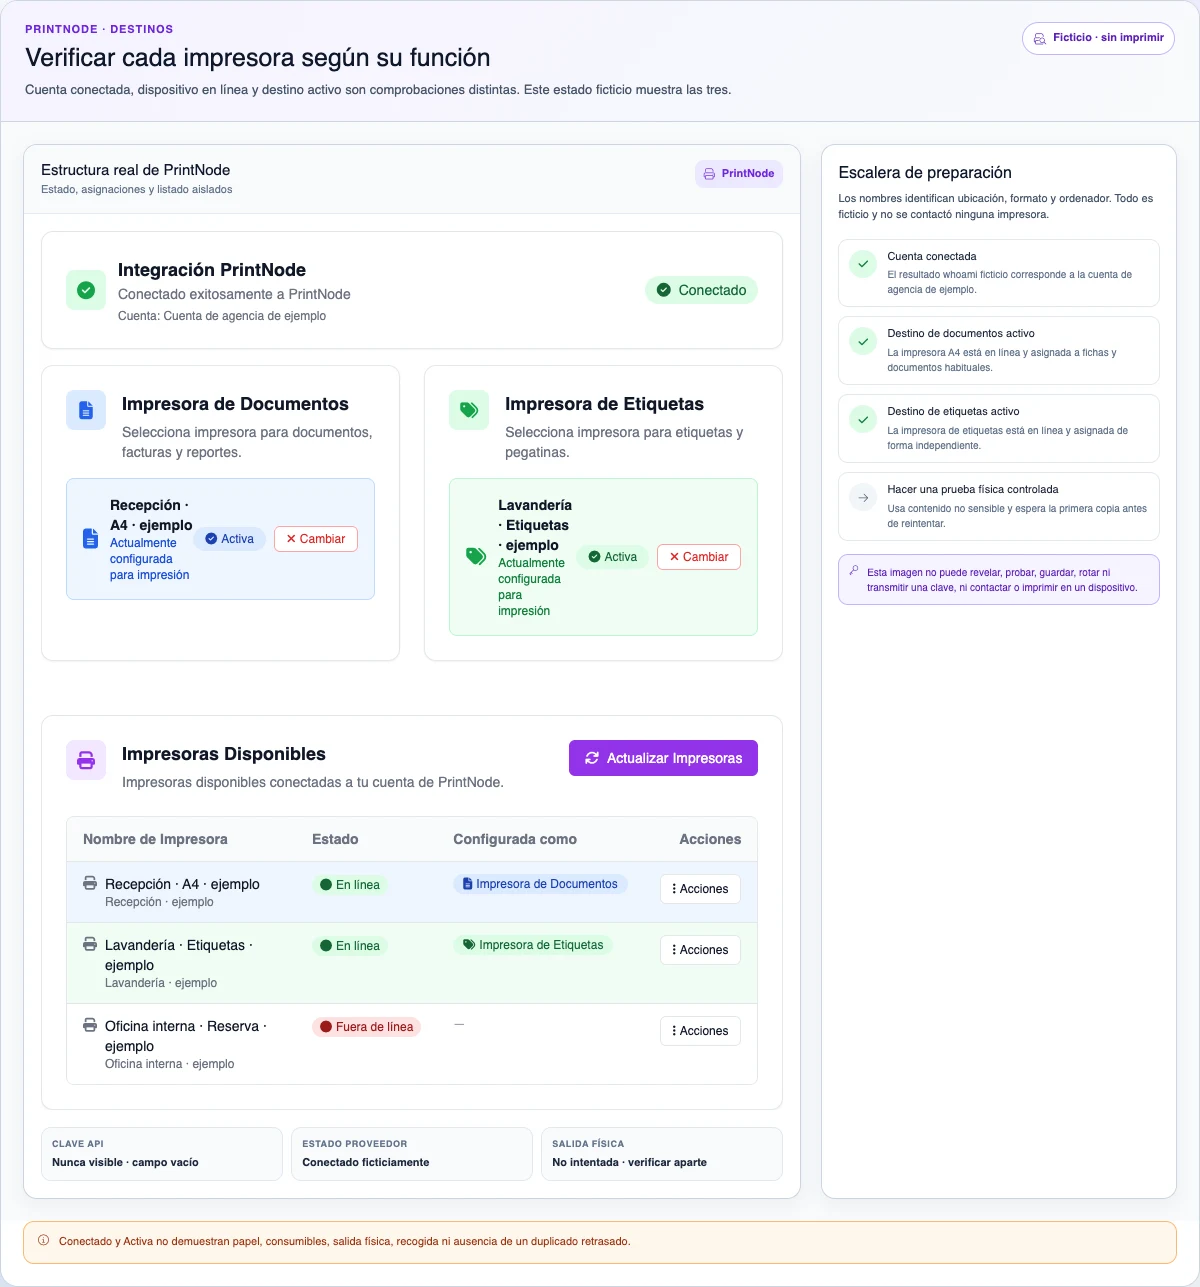The image size is (1200, 1287).
Task: Click the arrow icon for Hacer una prueba física controlada
Action: click(x=863, y=497)
